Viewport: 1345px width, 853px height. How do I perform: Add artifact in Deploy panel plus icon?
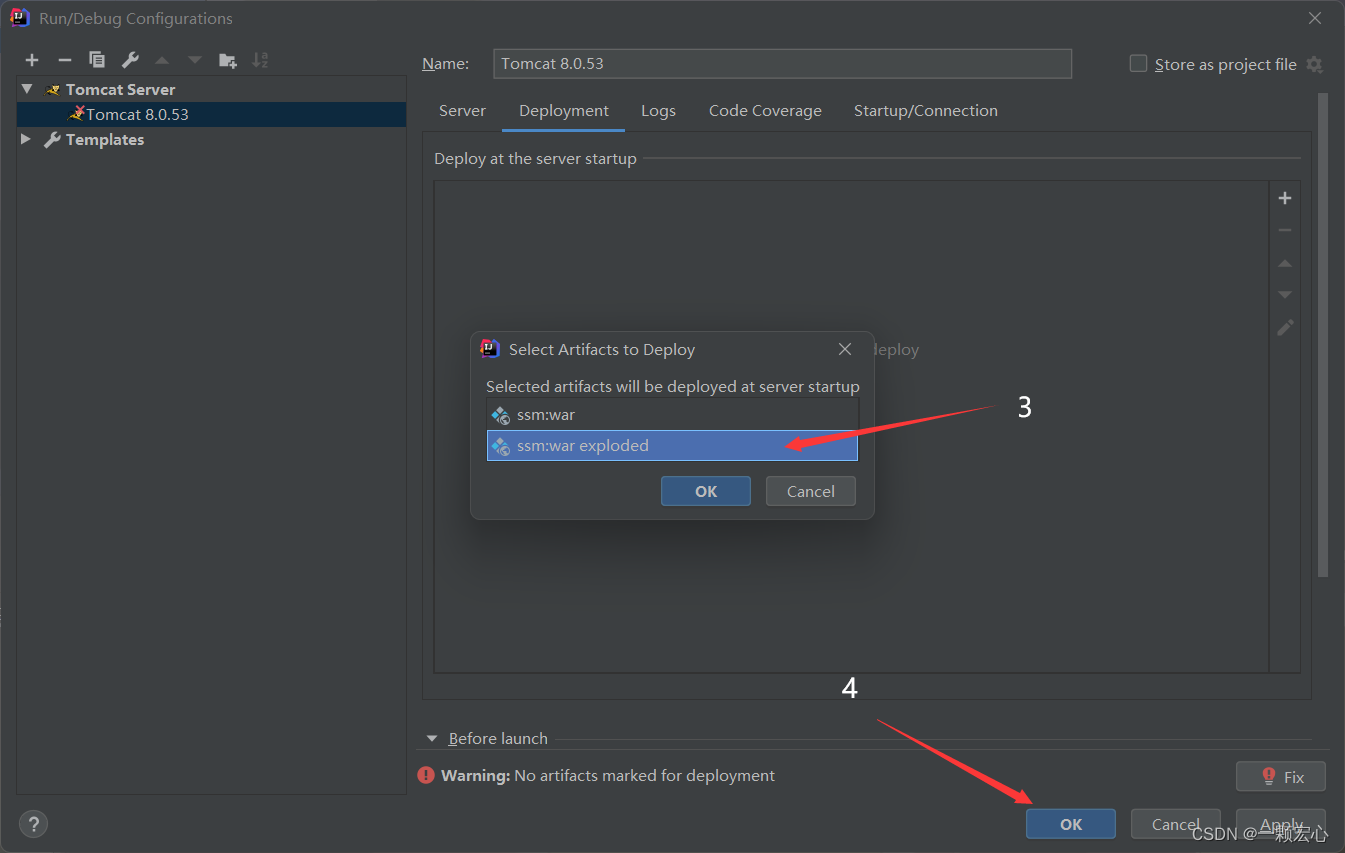tap(1285, 198)
